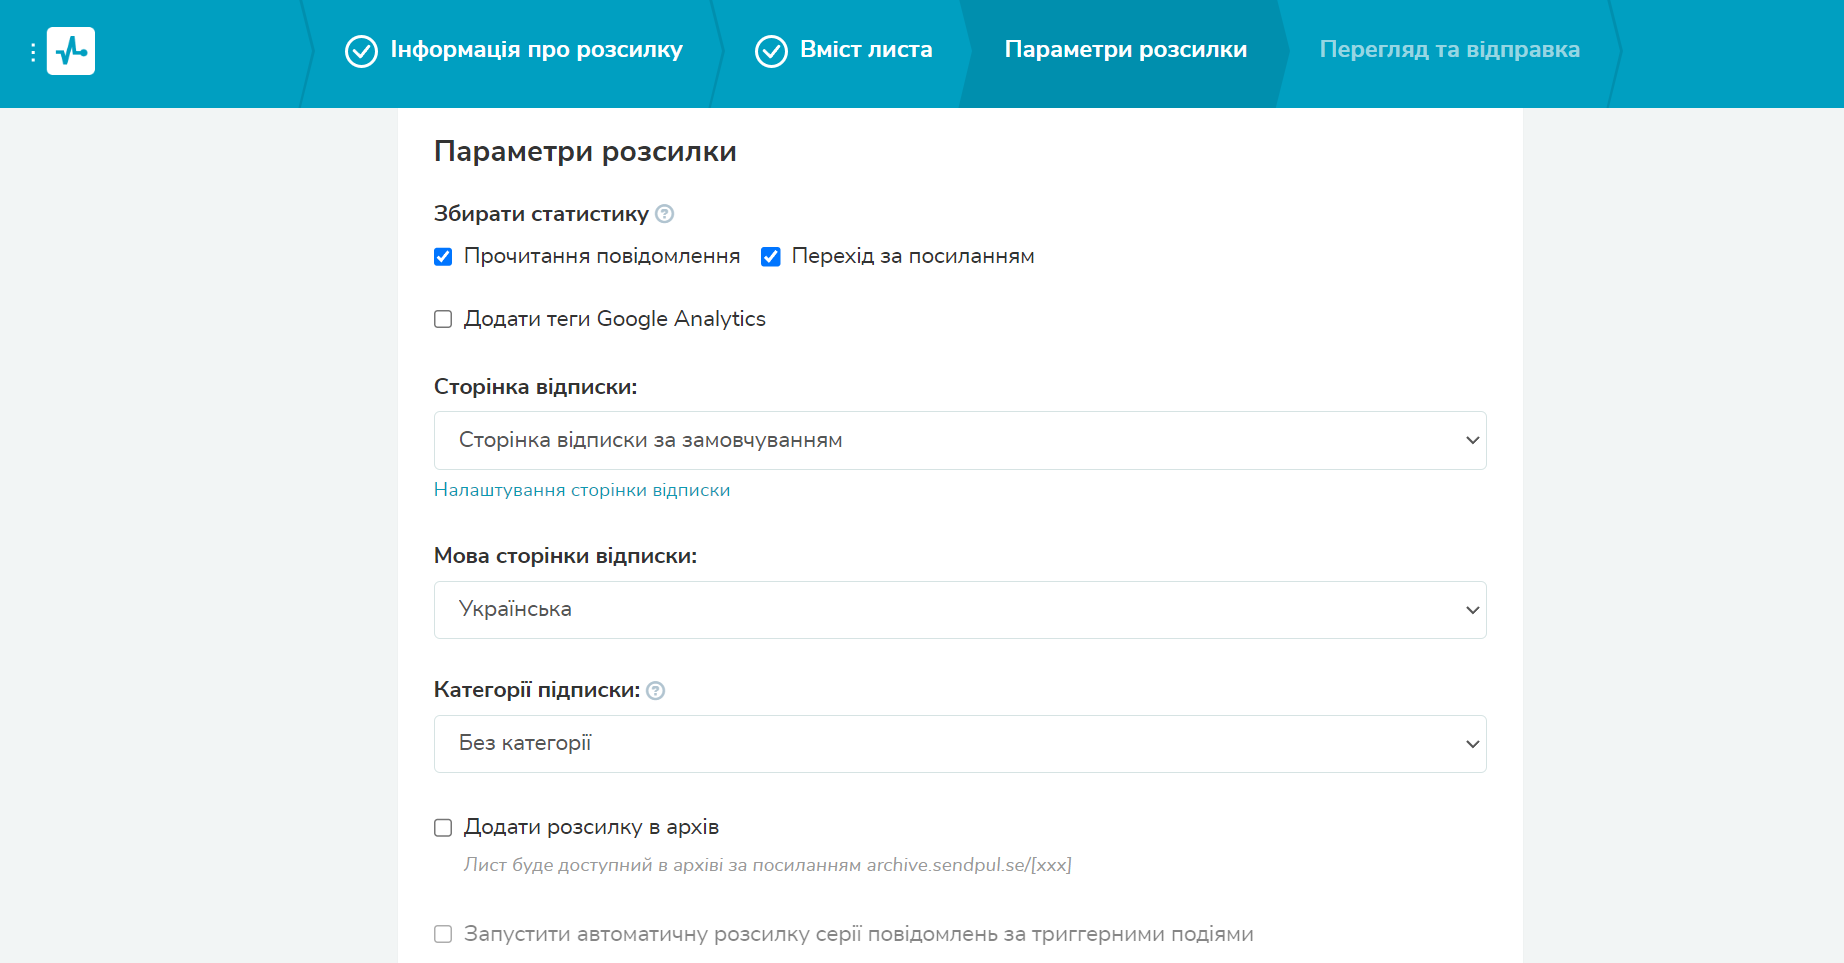Click the SendPulse logo icon
The width and height of the screenshot is (1844, 963).
71,51
